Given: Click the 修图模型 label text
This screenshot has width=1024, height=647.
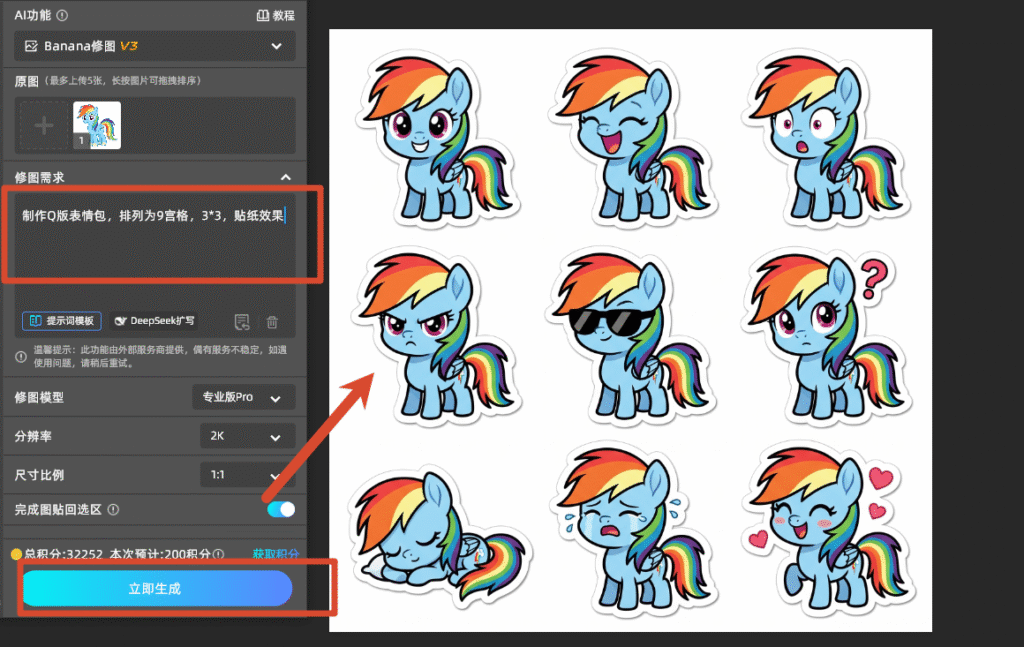Looking at the screenshot, I should click(39, 397).
